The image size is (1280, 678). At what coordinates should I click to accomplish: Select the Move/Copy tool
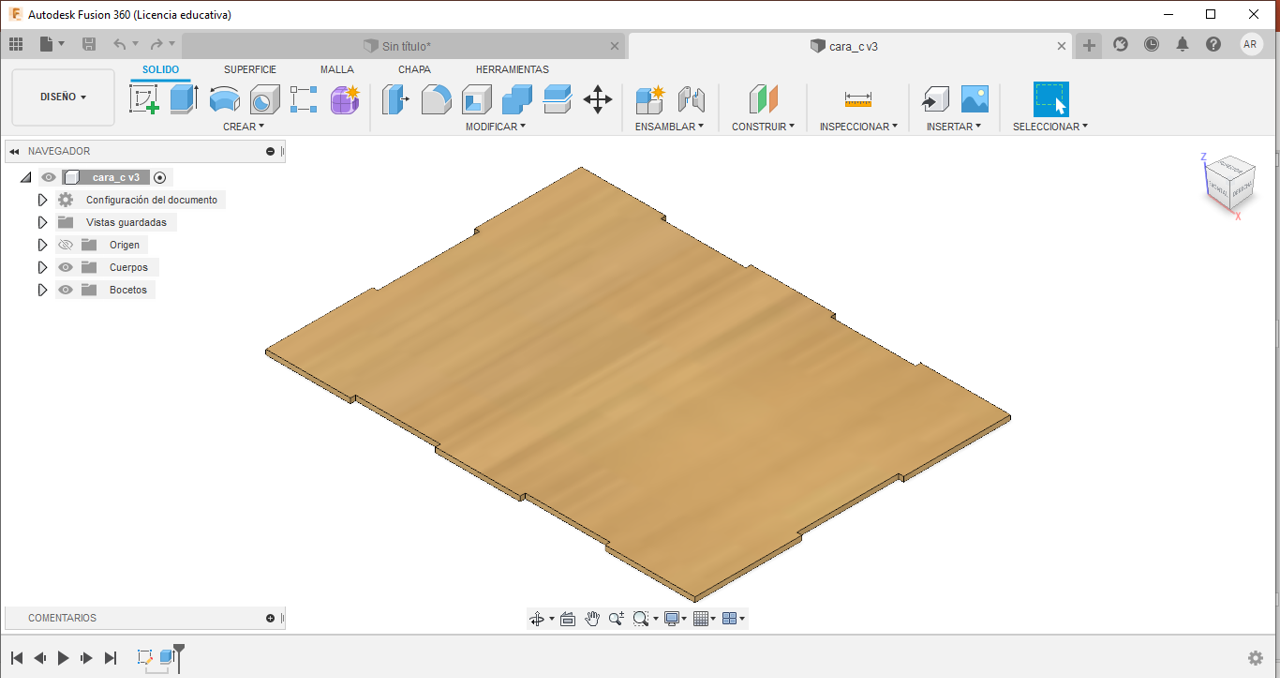pyautogui.click(x=598, y=99)
